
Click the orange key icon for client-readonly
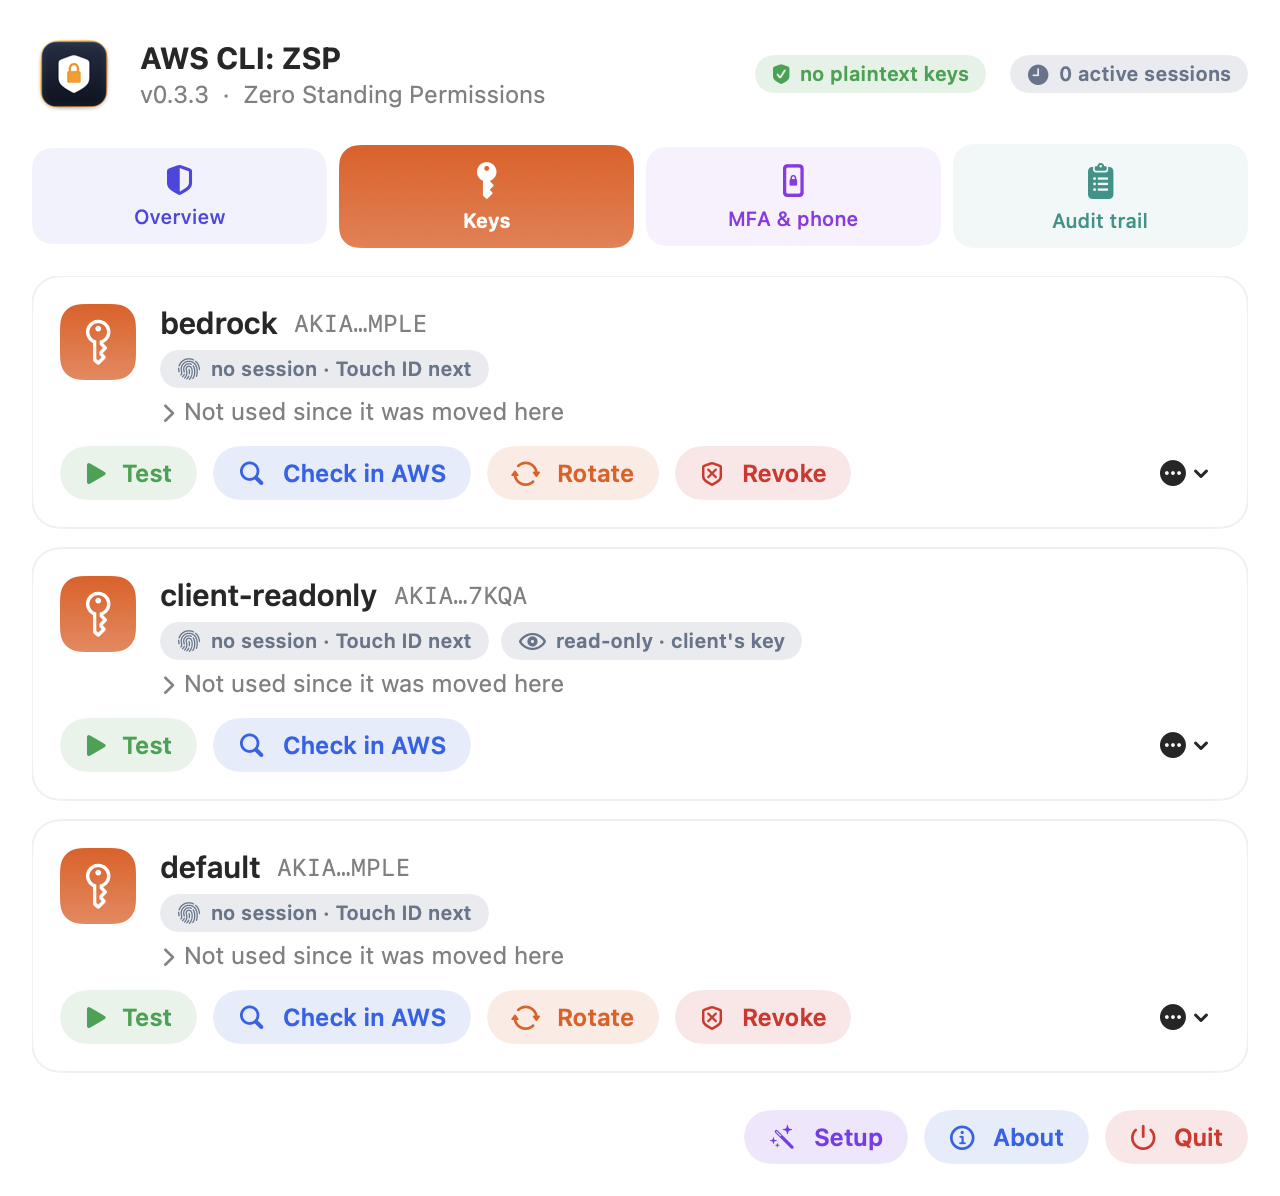98,614
